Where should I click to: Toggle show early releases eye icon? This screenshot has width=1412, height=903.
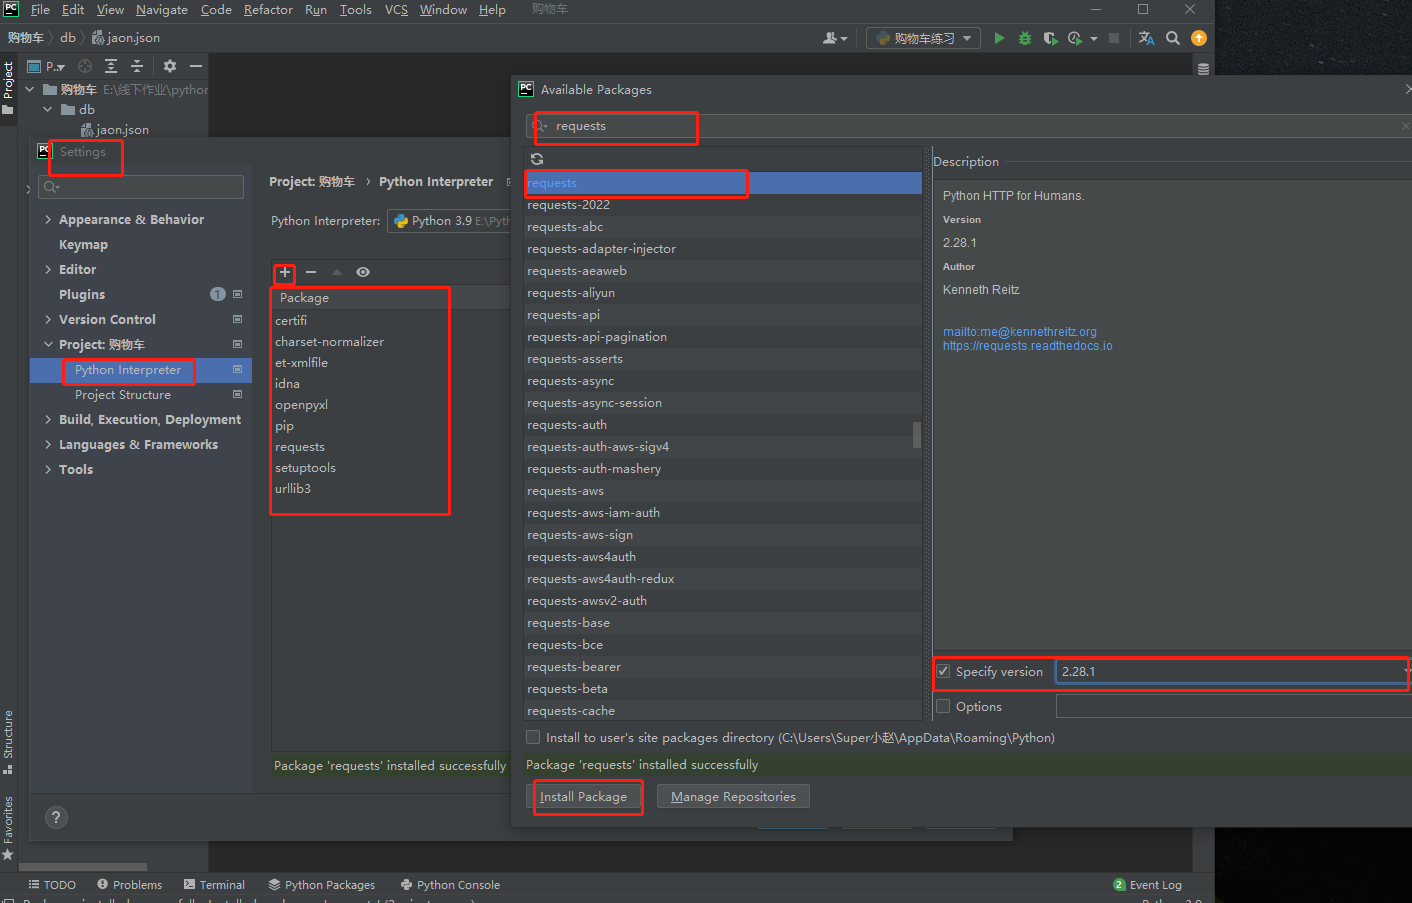pyautogui.click(x=363, y=272)
